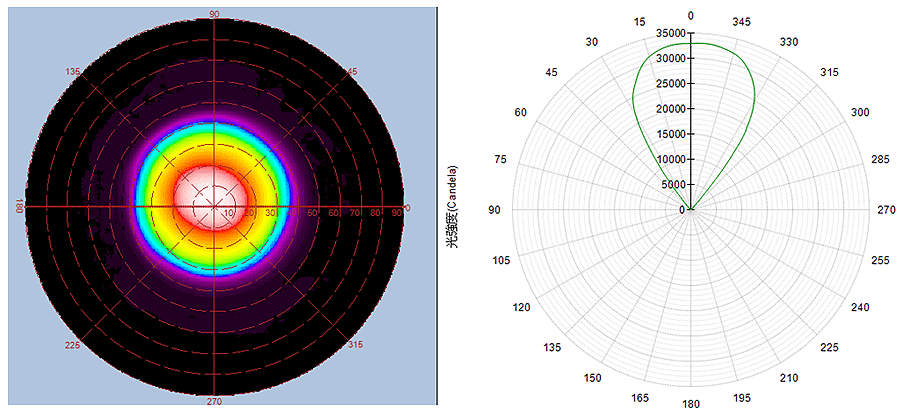Click the 240 degree angle label
Screen dimensions: 900x412
pyautogui.click(x=860, y=308)
